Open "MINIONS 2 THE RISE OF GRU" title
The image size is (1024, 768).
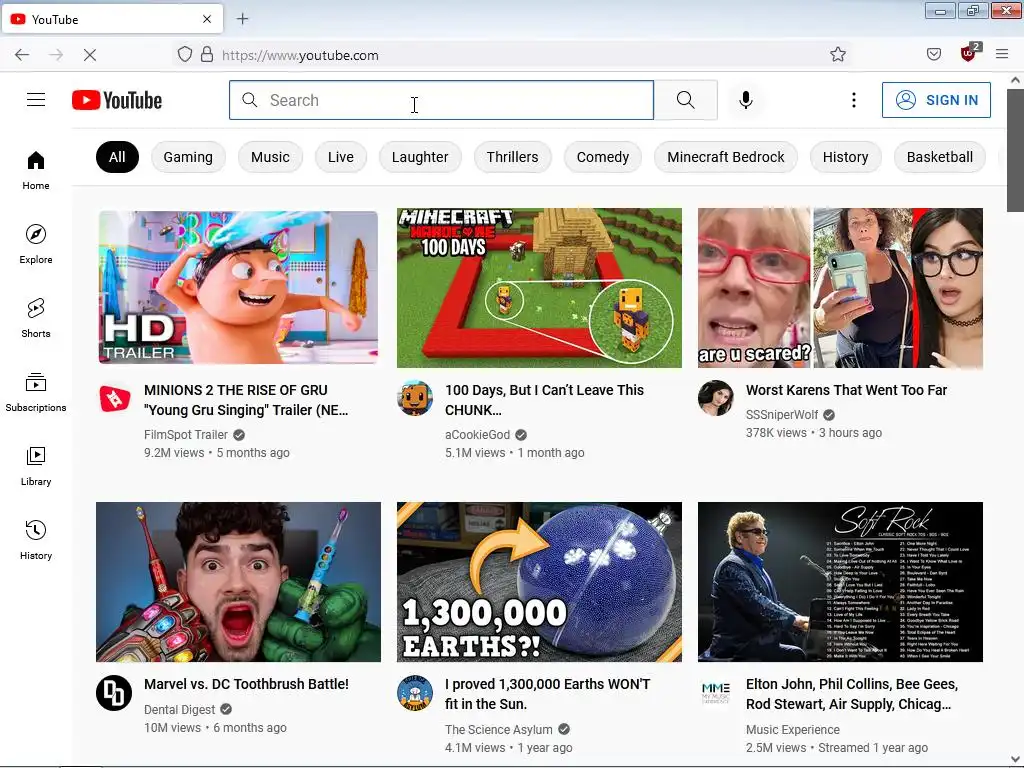click(246, 400)
